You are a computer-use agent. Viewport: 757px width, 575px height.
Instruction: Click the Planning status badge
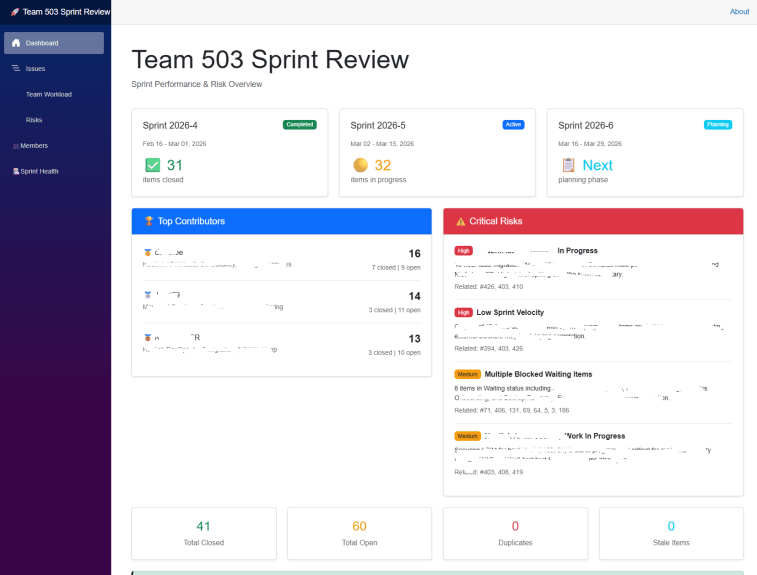click(718, 125)
